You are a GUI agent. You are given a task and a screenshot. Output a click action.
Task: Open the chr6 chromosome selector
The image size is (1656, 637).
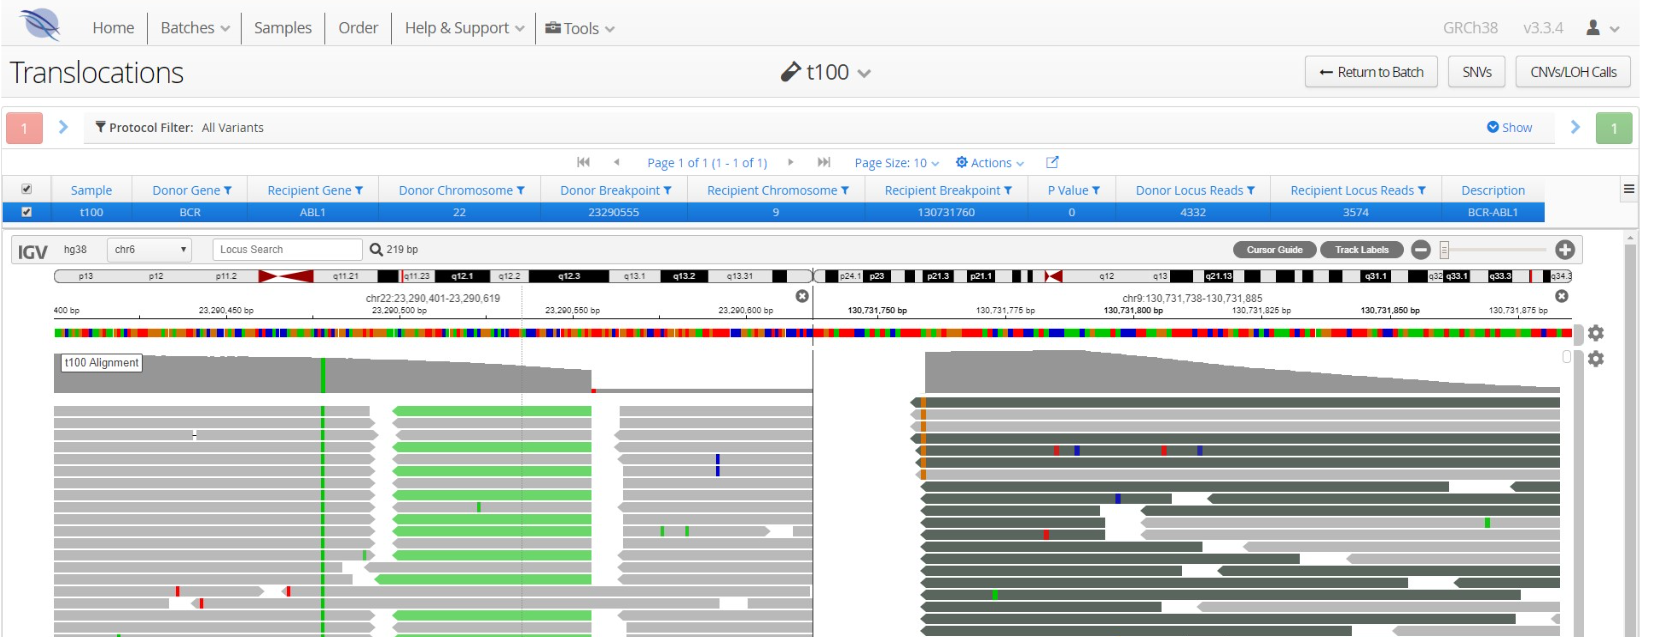(x=149, y=249)
